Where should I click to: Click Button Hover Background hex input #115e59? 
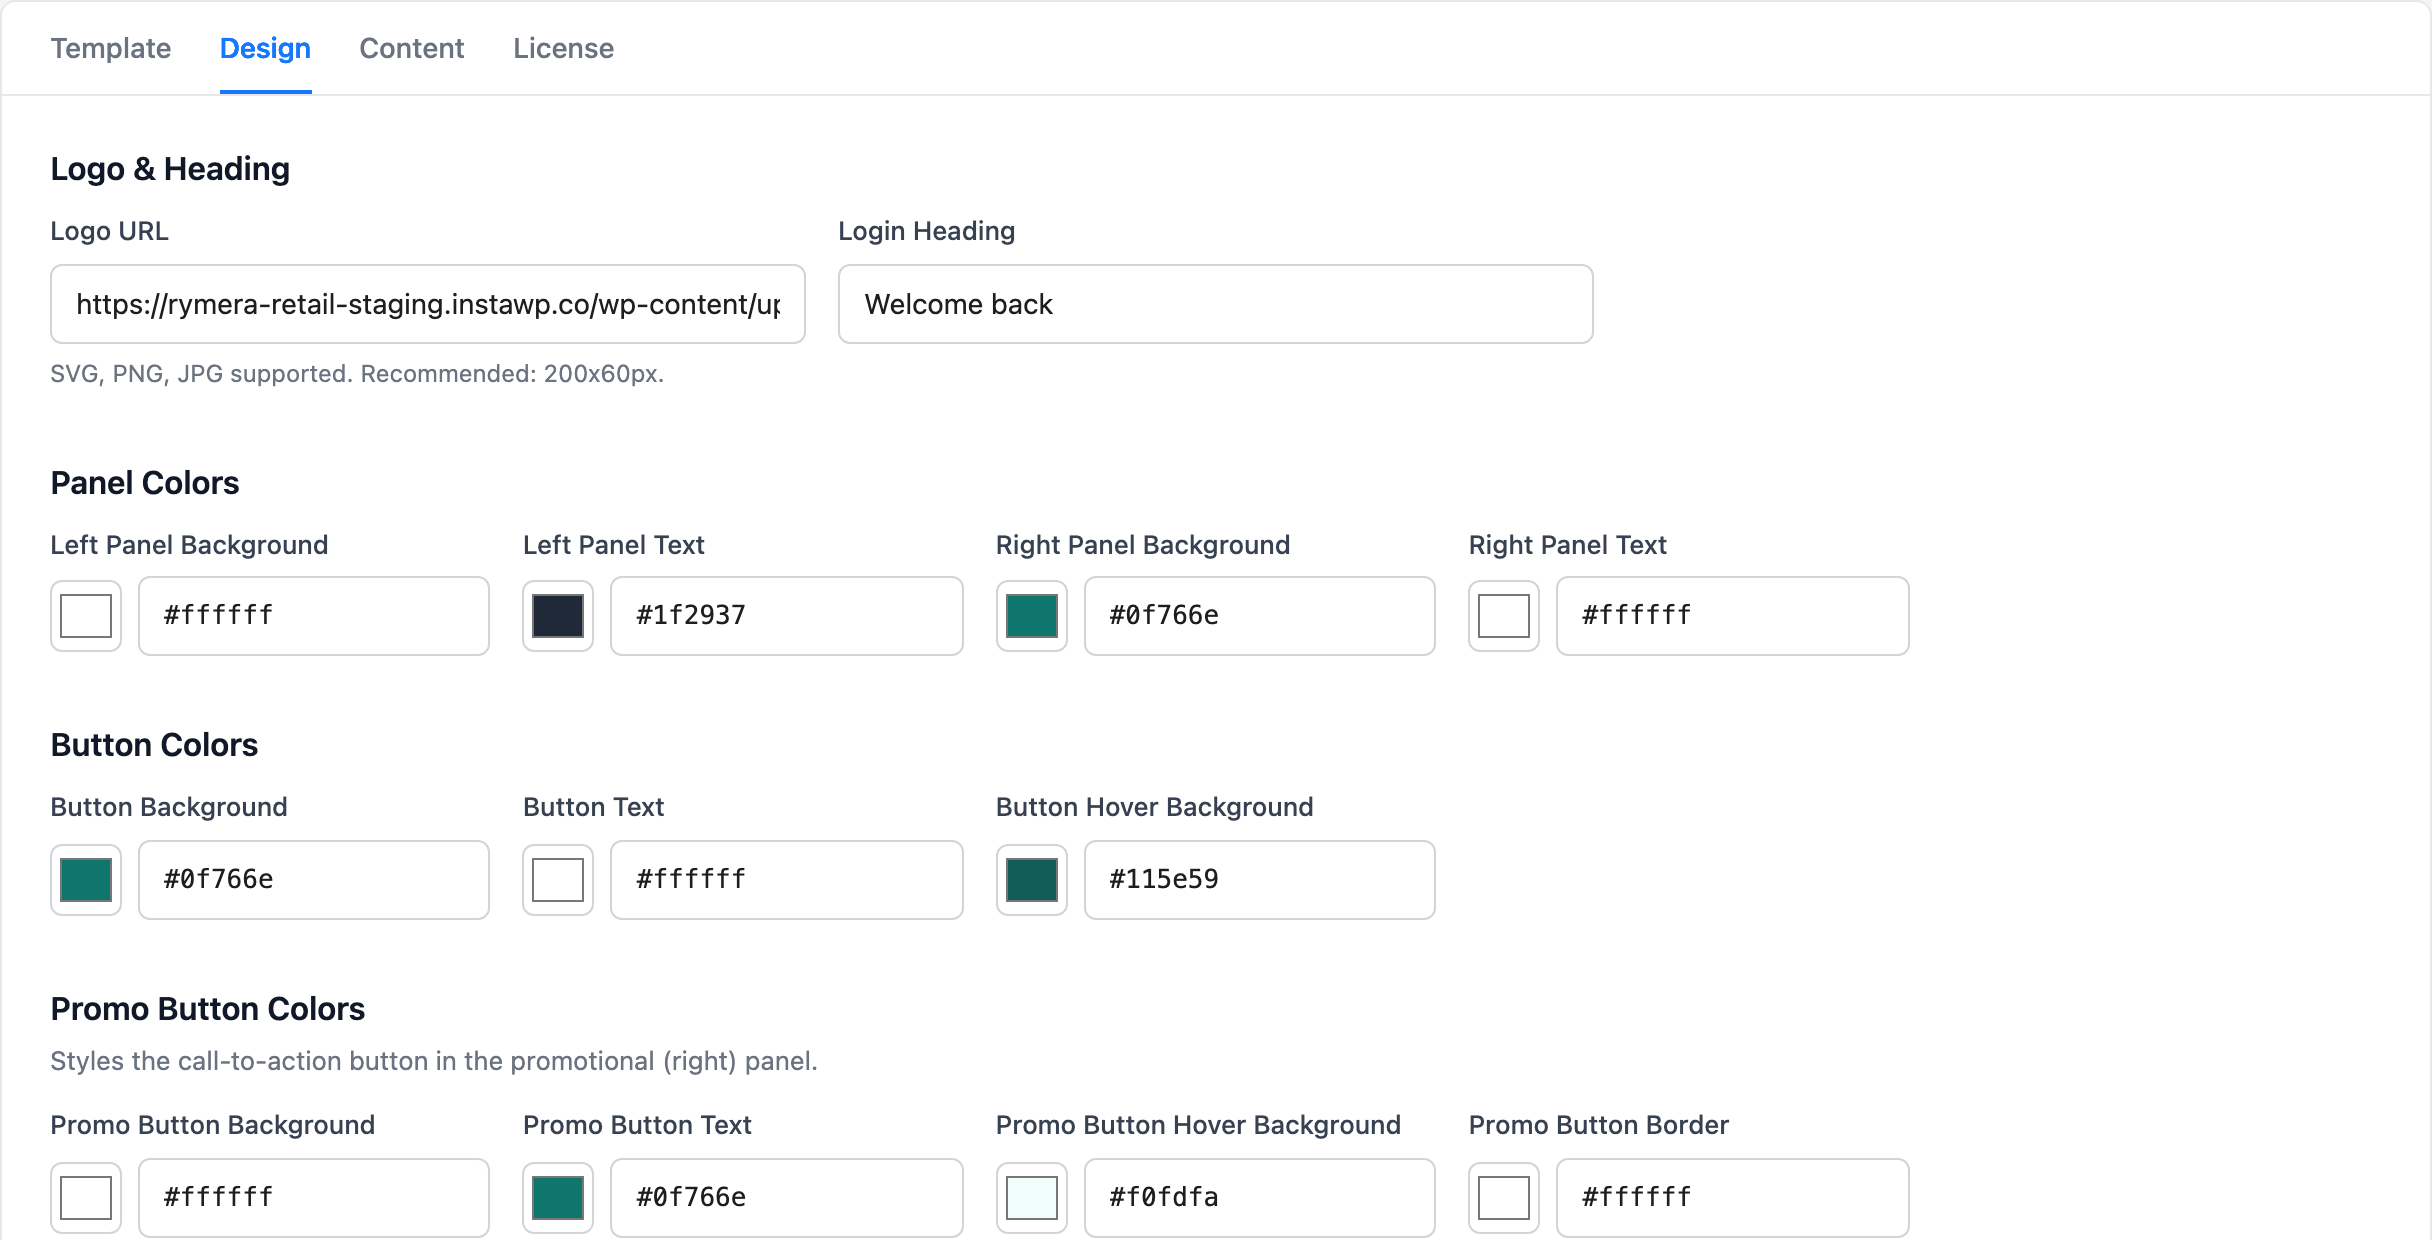(1260, 880)
